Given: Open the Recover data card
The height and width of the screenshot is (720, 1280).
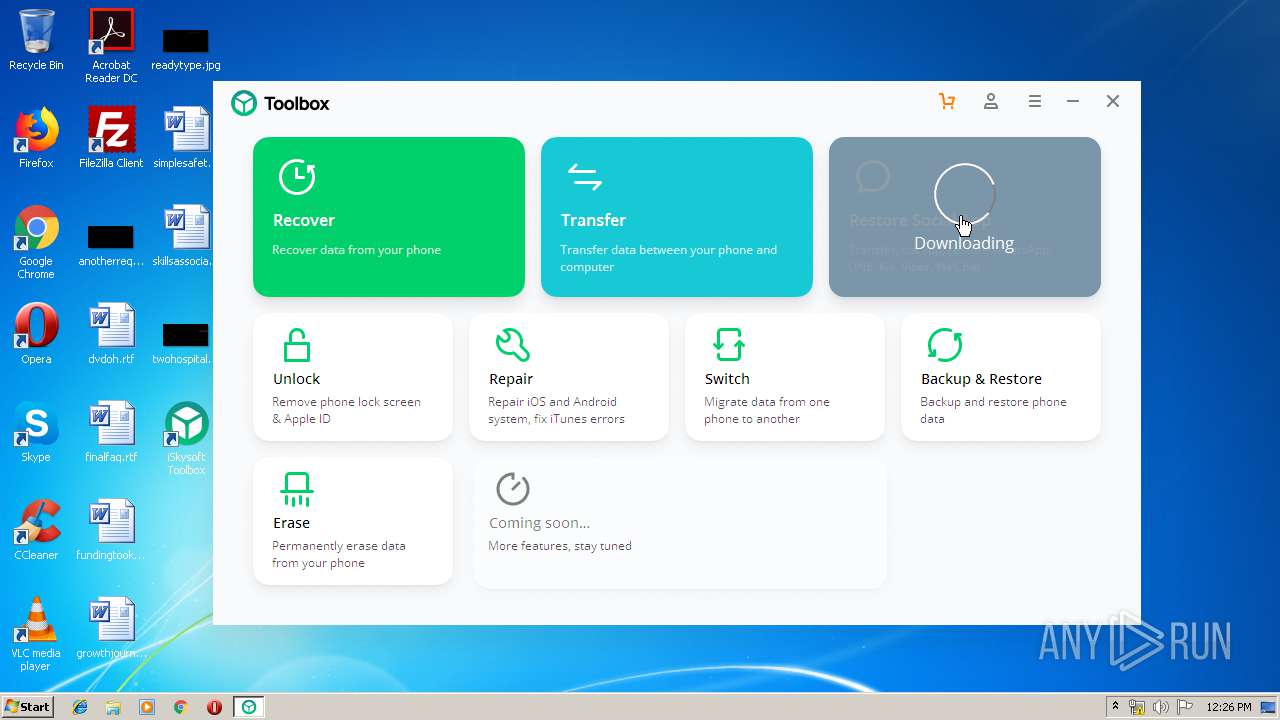Looking at the screenshot, I should coord(389,217).
